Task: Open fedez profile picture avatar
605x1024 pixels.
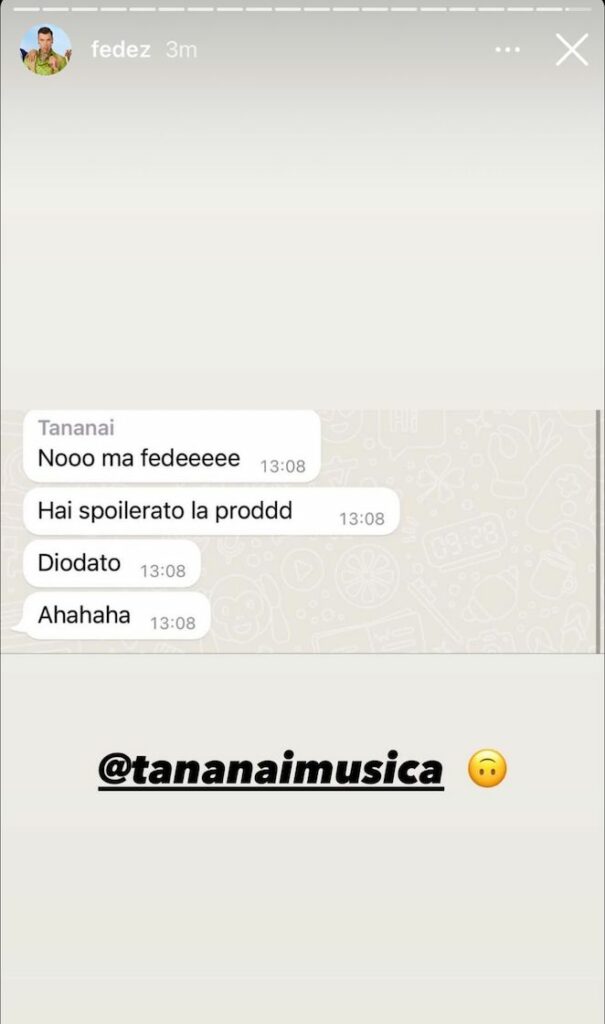Action: coord(46,50)
